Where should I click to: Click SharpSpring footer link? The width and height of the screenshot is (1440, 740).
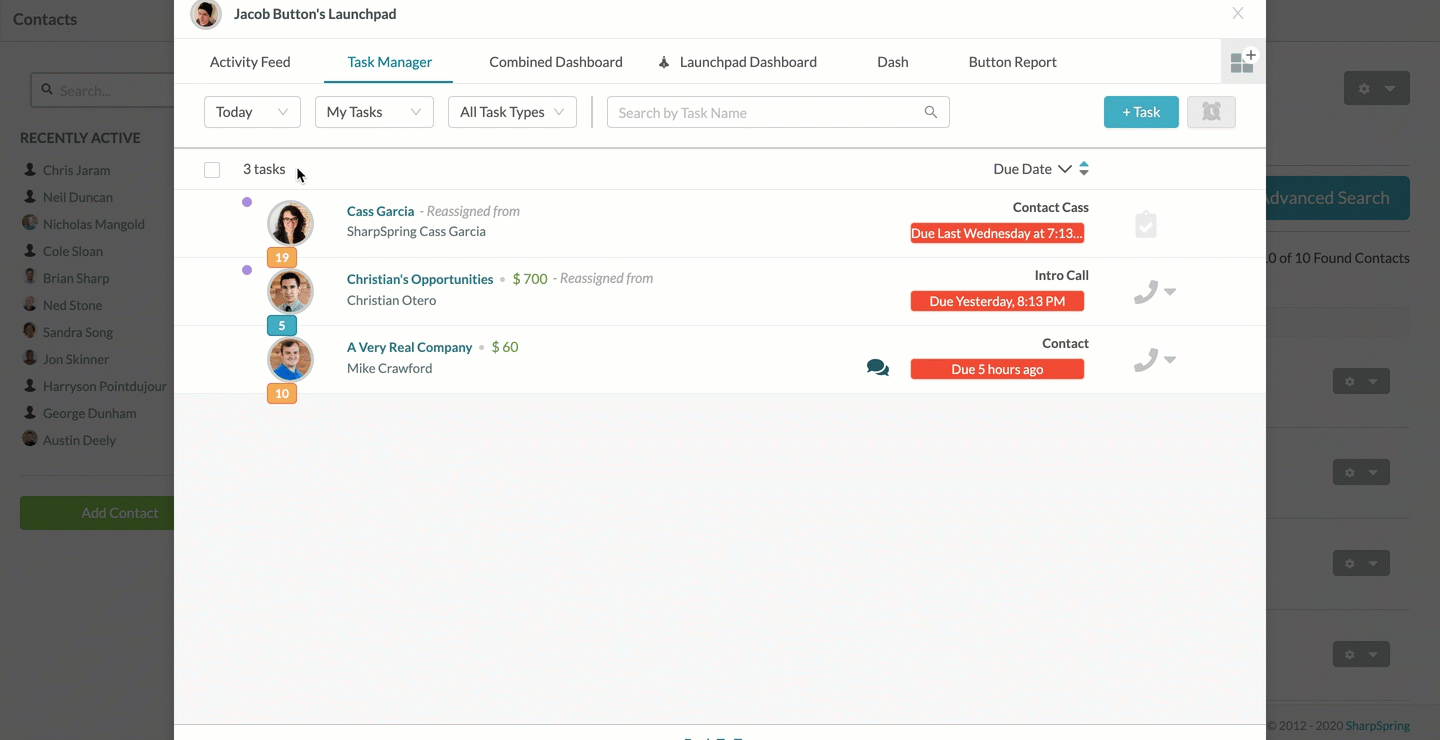coord(1380,726)
